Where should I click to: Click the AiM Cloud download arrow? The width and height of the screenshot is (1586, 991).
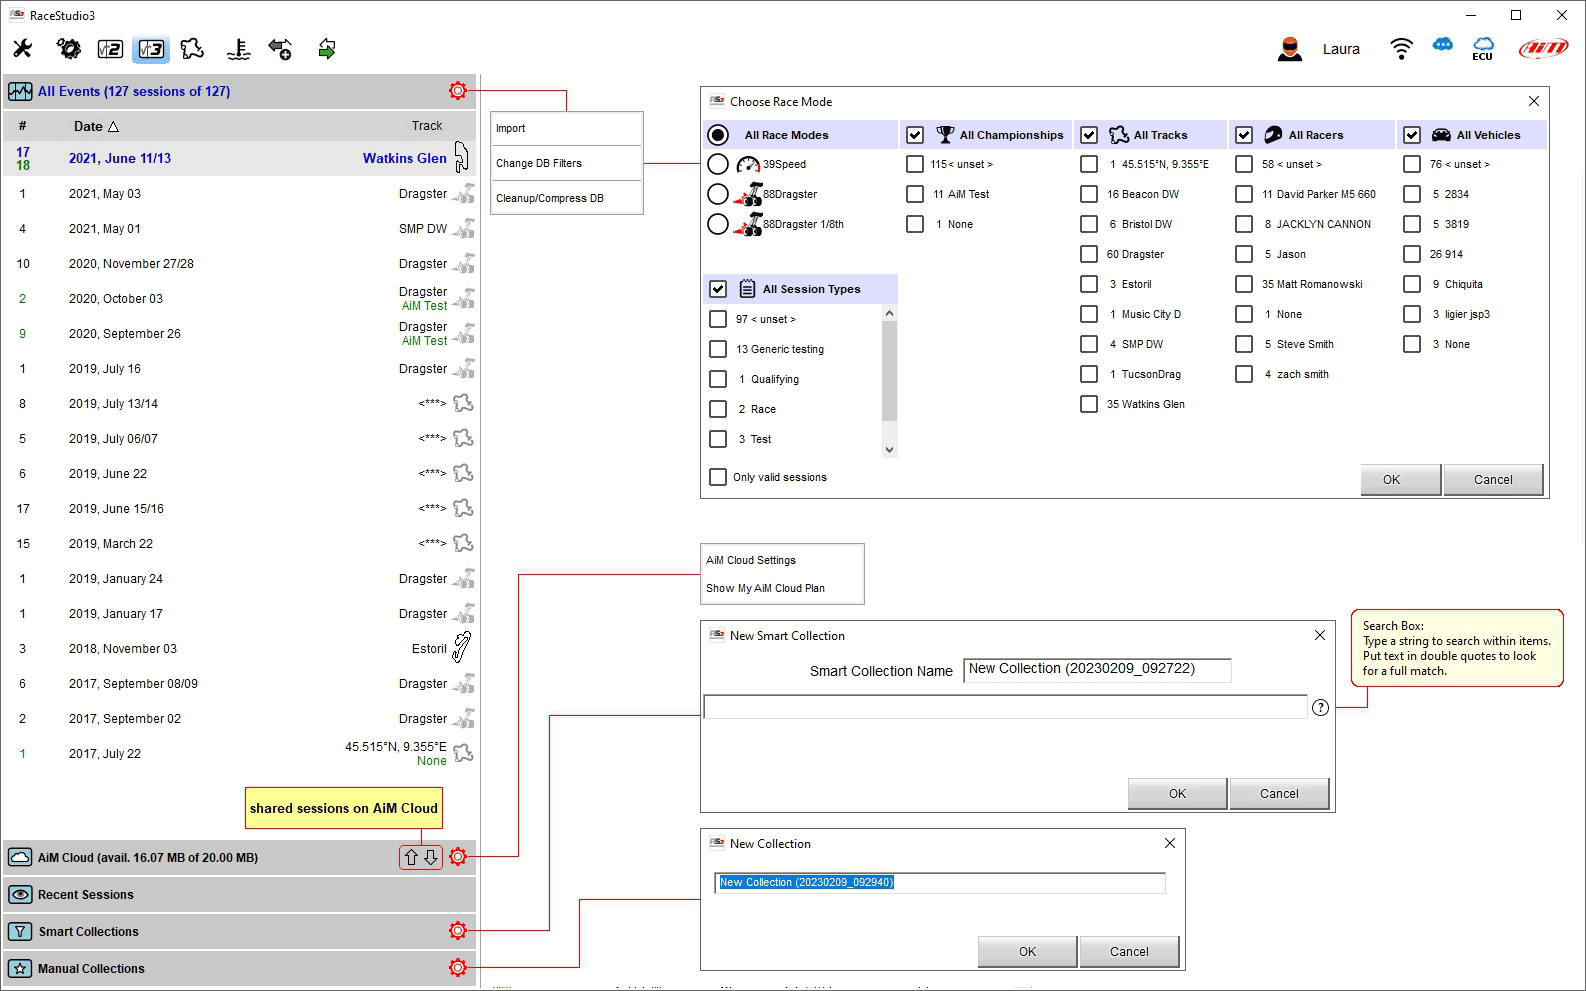click(x=431, y=857)
